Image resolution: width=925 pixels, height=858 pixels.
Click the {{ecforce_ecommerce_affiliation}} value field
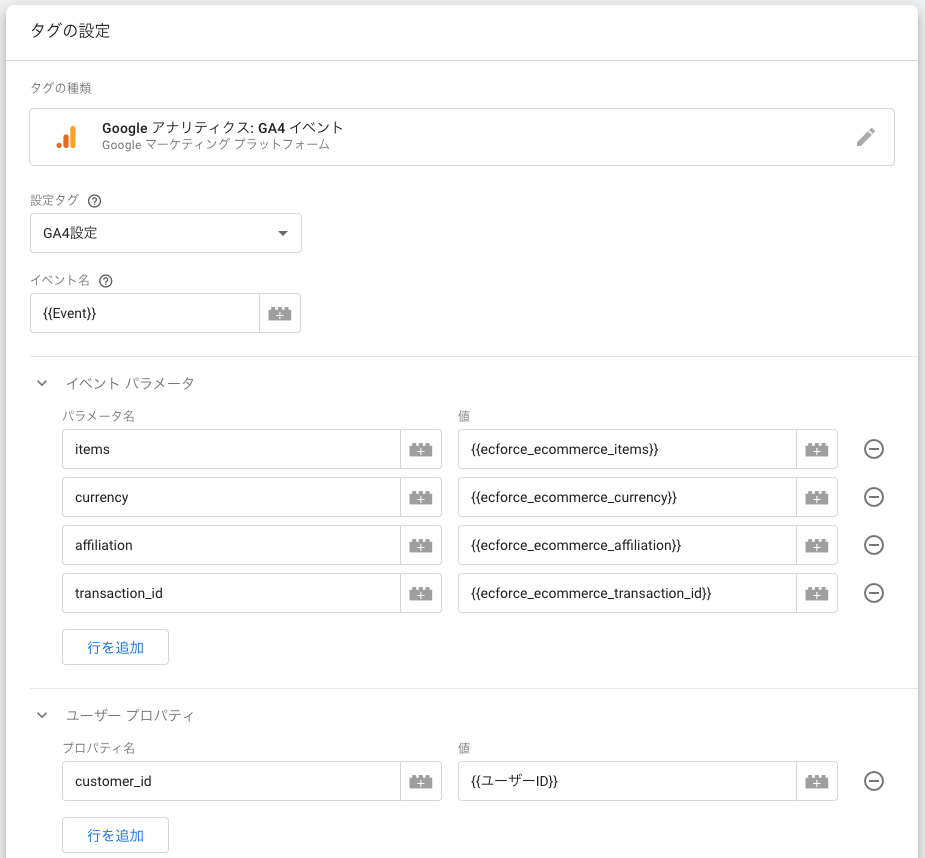(627, 545)
